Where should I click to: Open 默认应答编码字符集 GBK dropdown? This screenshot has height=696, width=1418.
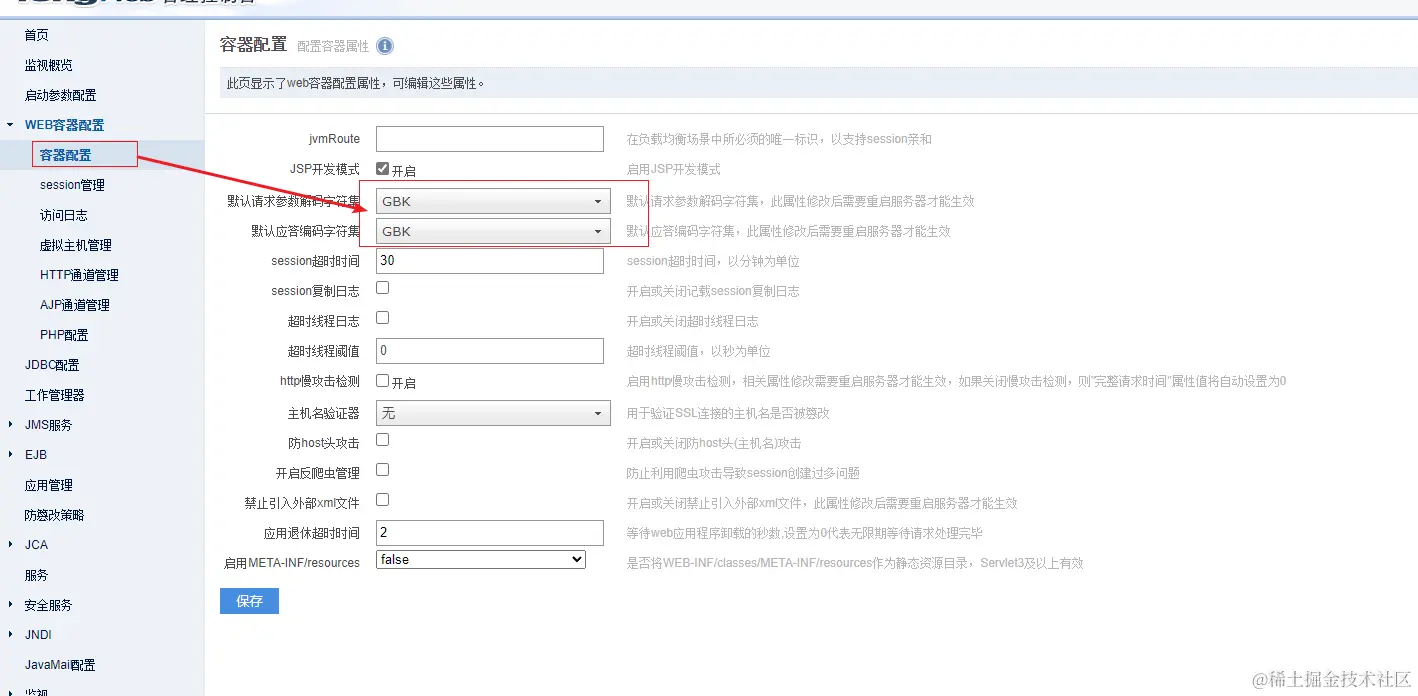tap(493, 231)
